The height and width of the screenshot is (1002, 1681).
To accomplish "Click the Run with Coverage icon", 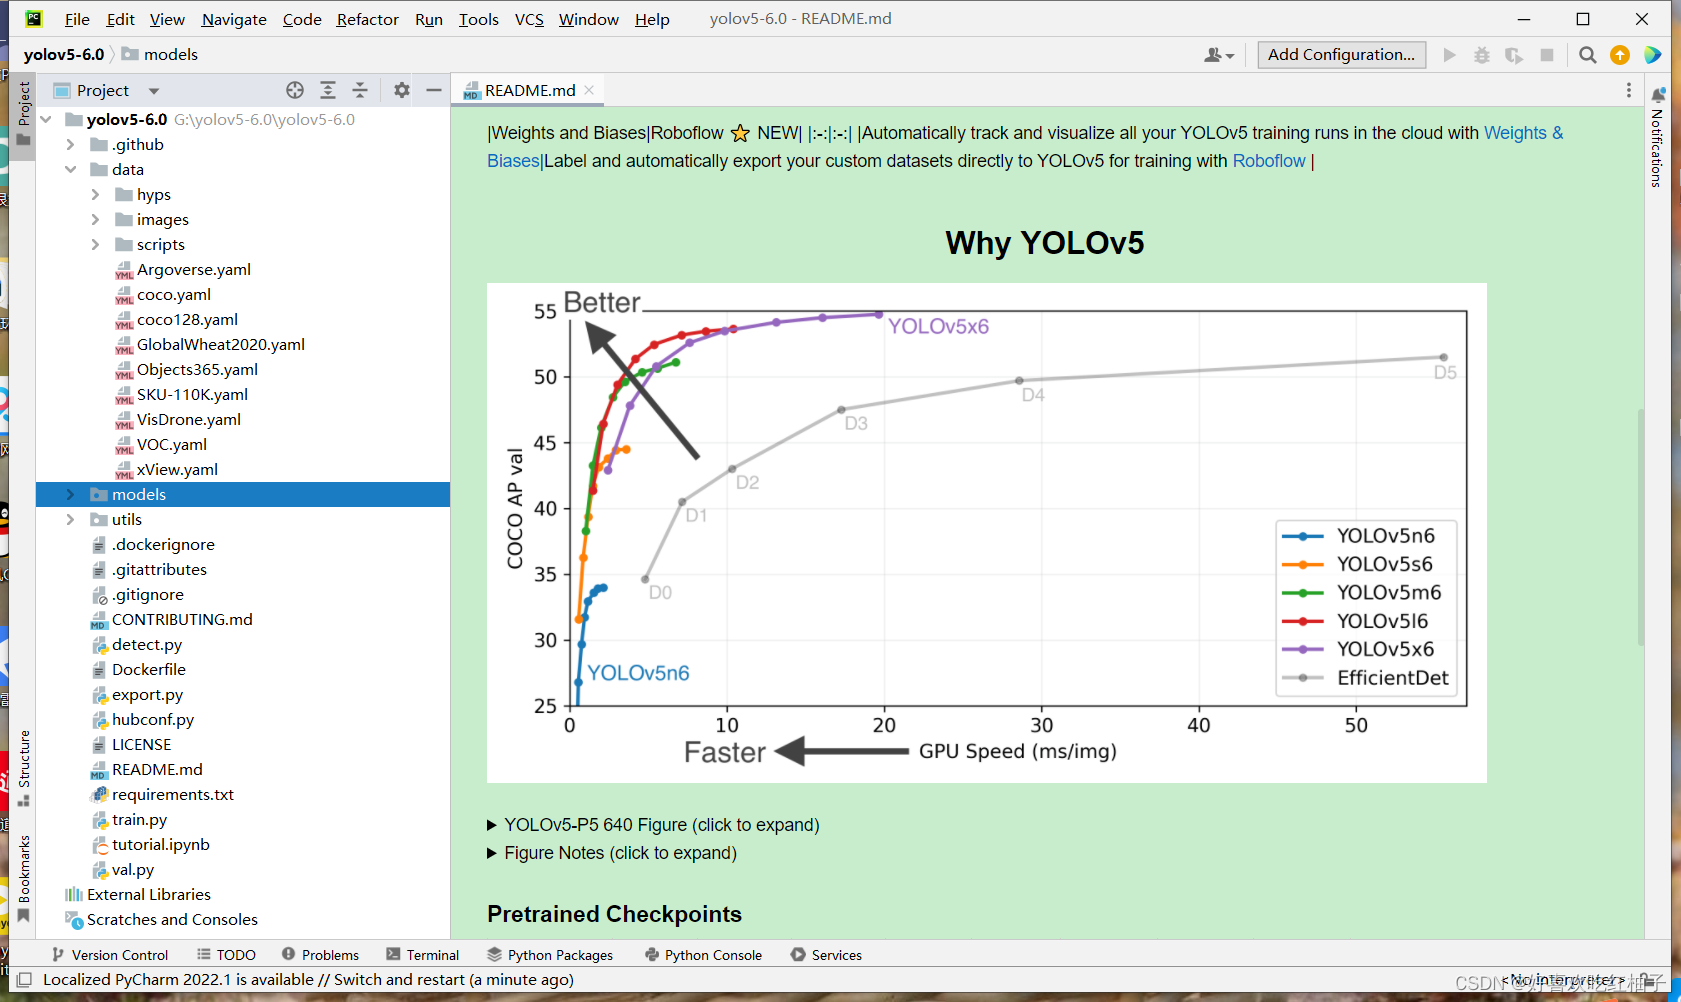I will [1514, 55].
